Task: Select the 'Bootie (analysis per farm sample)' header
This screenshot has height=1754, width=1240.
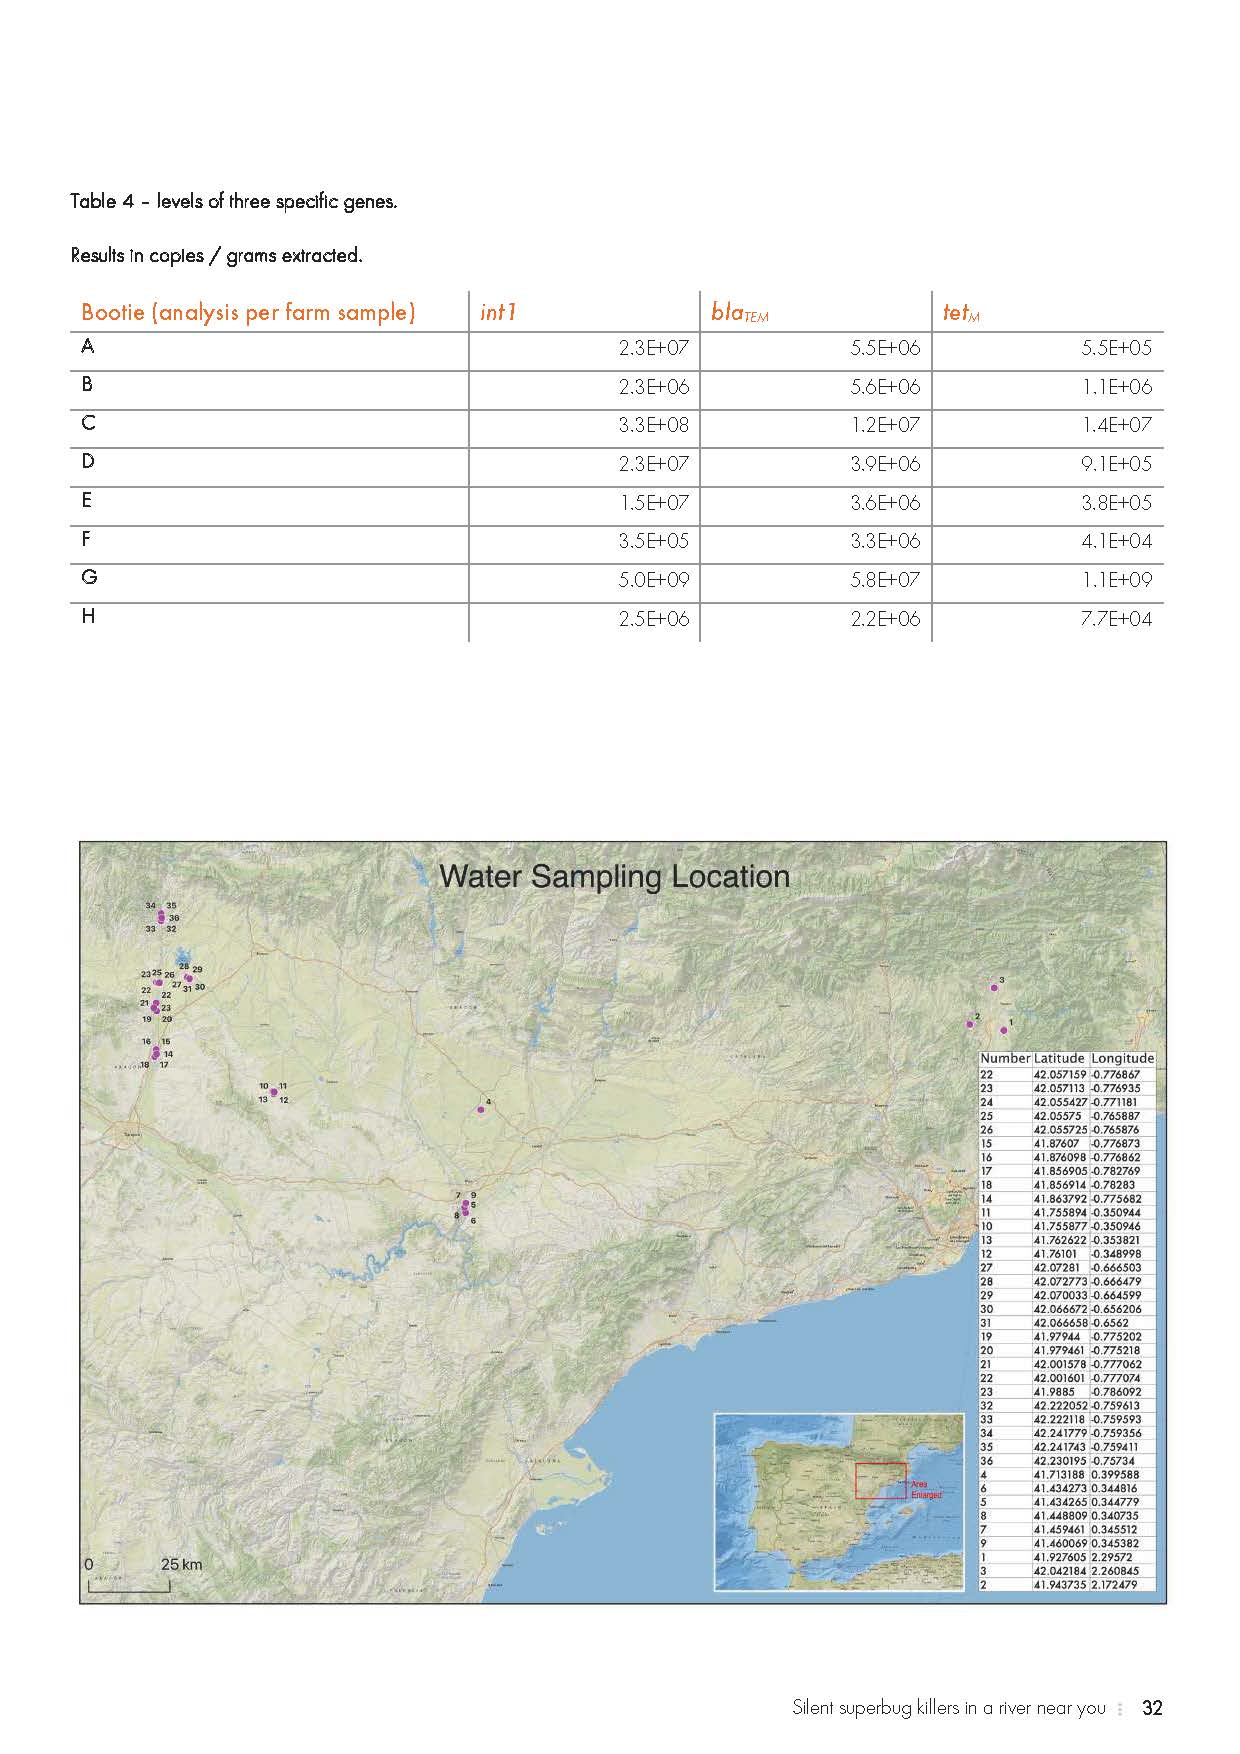Action: pyautogui.click(x=248, y=312)
